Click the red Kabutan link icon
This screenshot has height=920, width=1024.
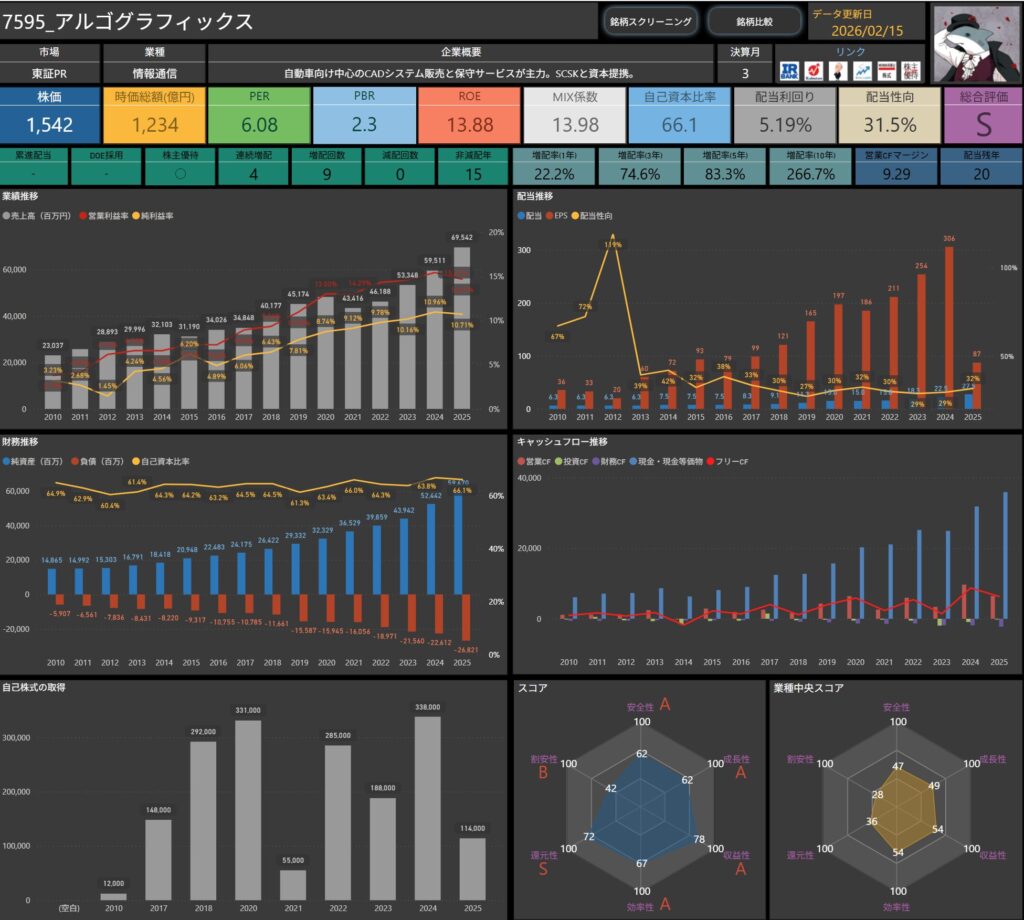[813, 70]
